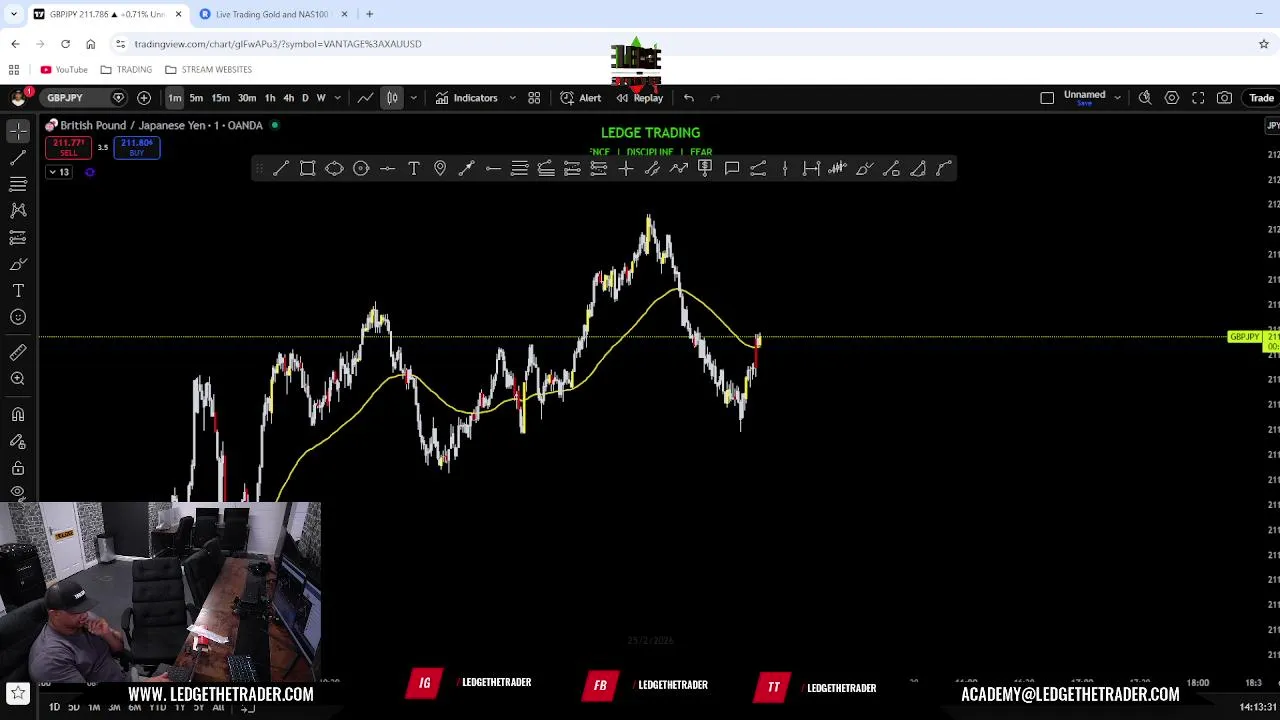Click the browser address bar URL

point(278,44)
